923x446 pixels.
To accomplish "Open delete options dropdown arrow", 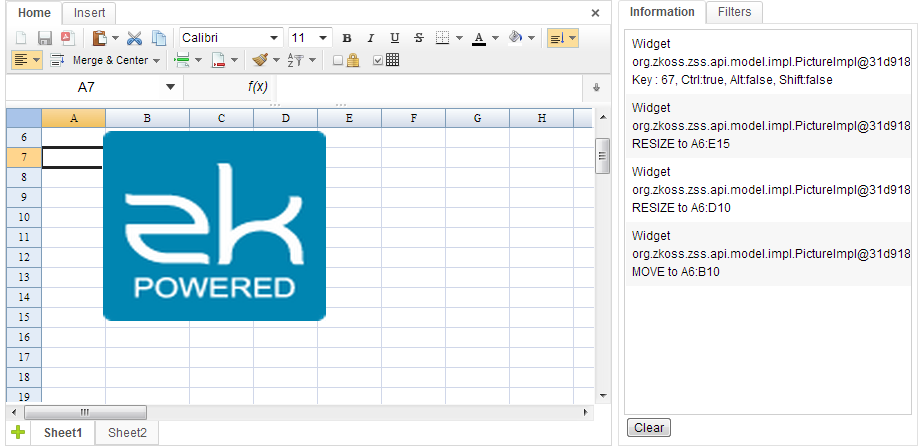I will click(234, 60).
